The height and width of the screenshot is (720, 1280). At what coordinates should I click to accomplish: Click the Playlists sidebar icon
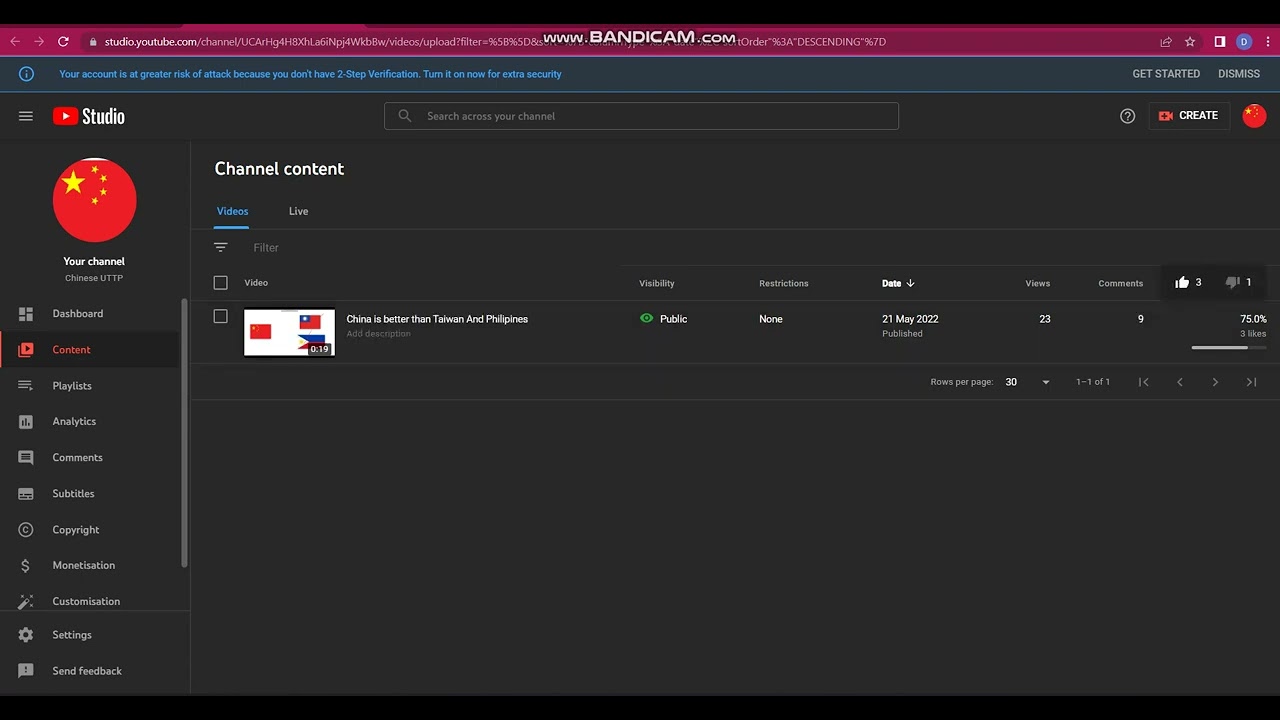(26, 386)
